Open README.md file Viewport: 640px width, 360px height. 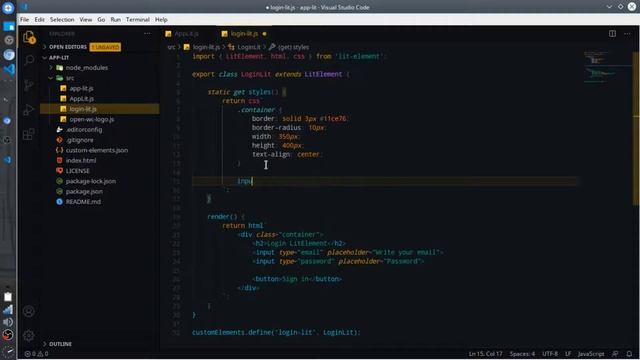click(83, 202)
